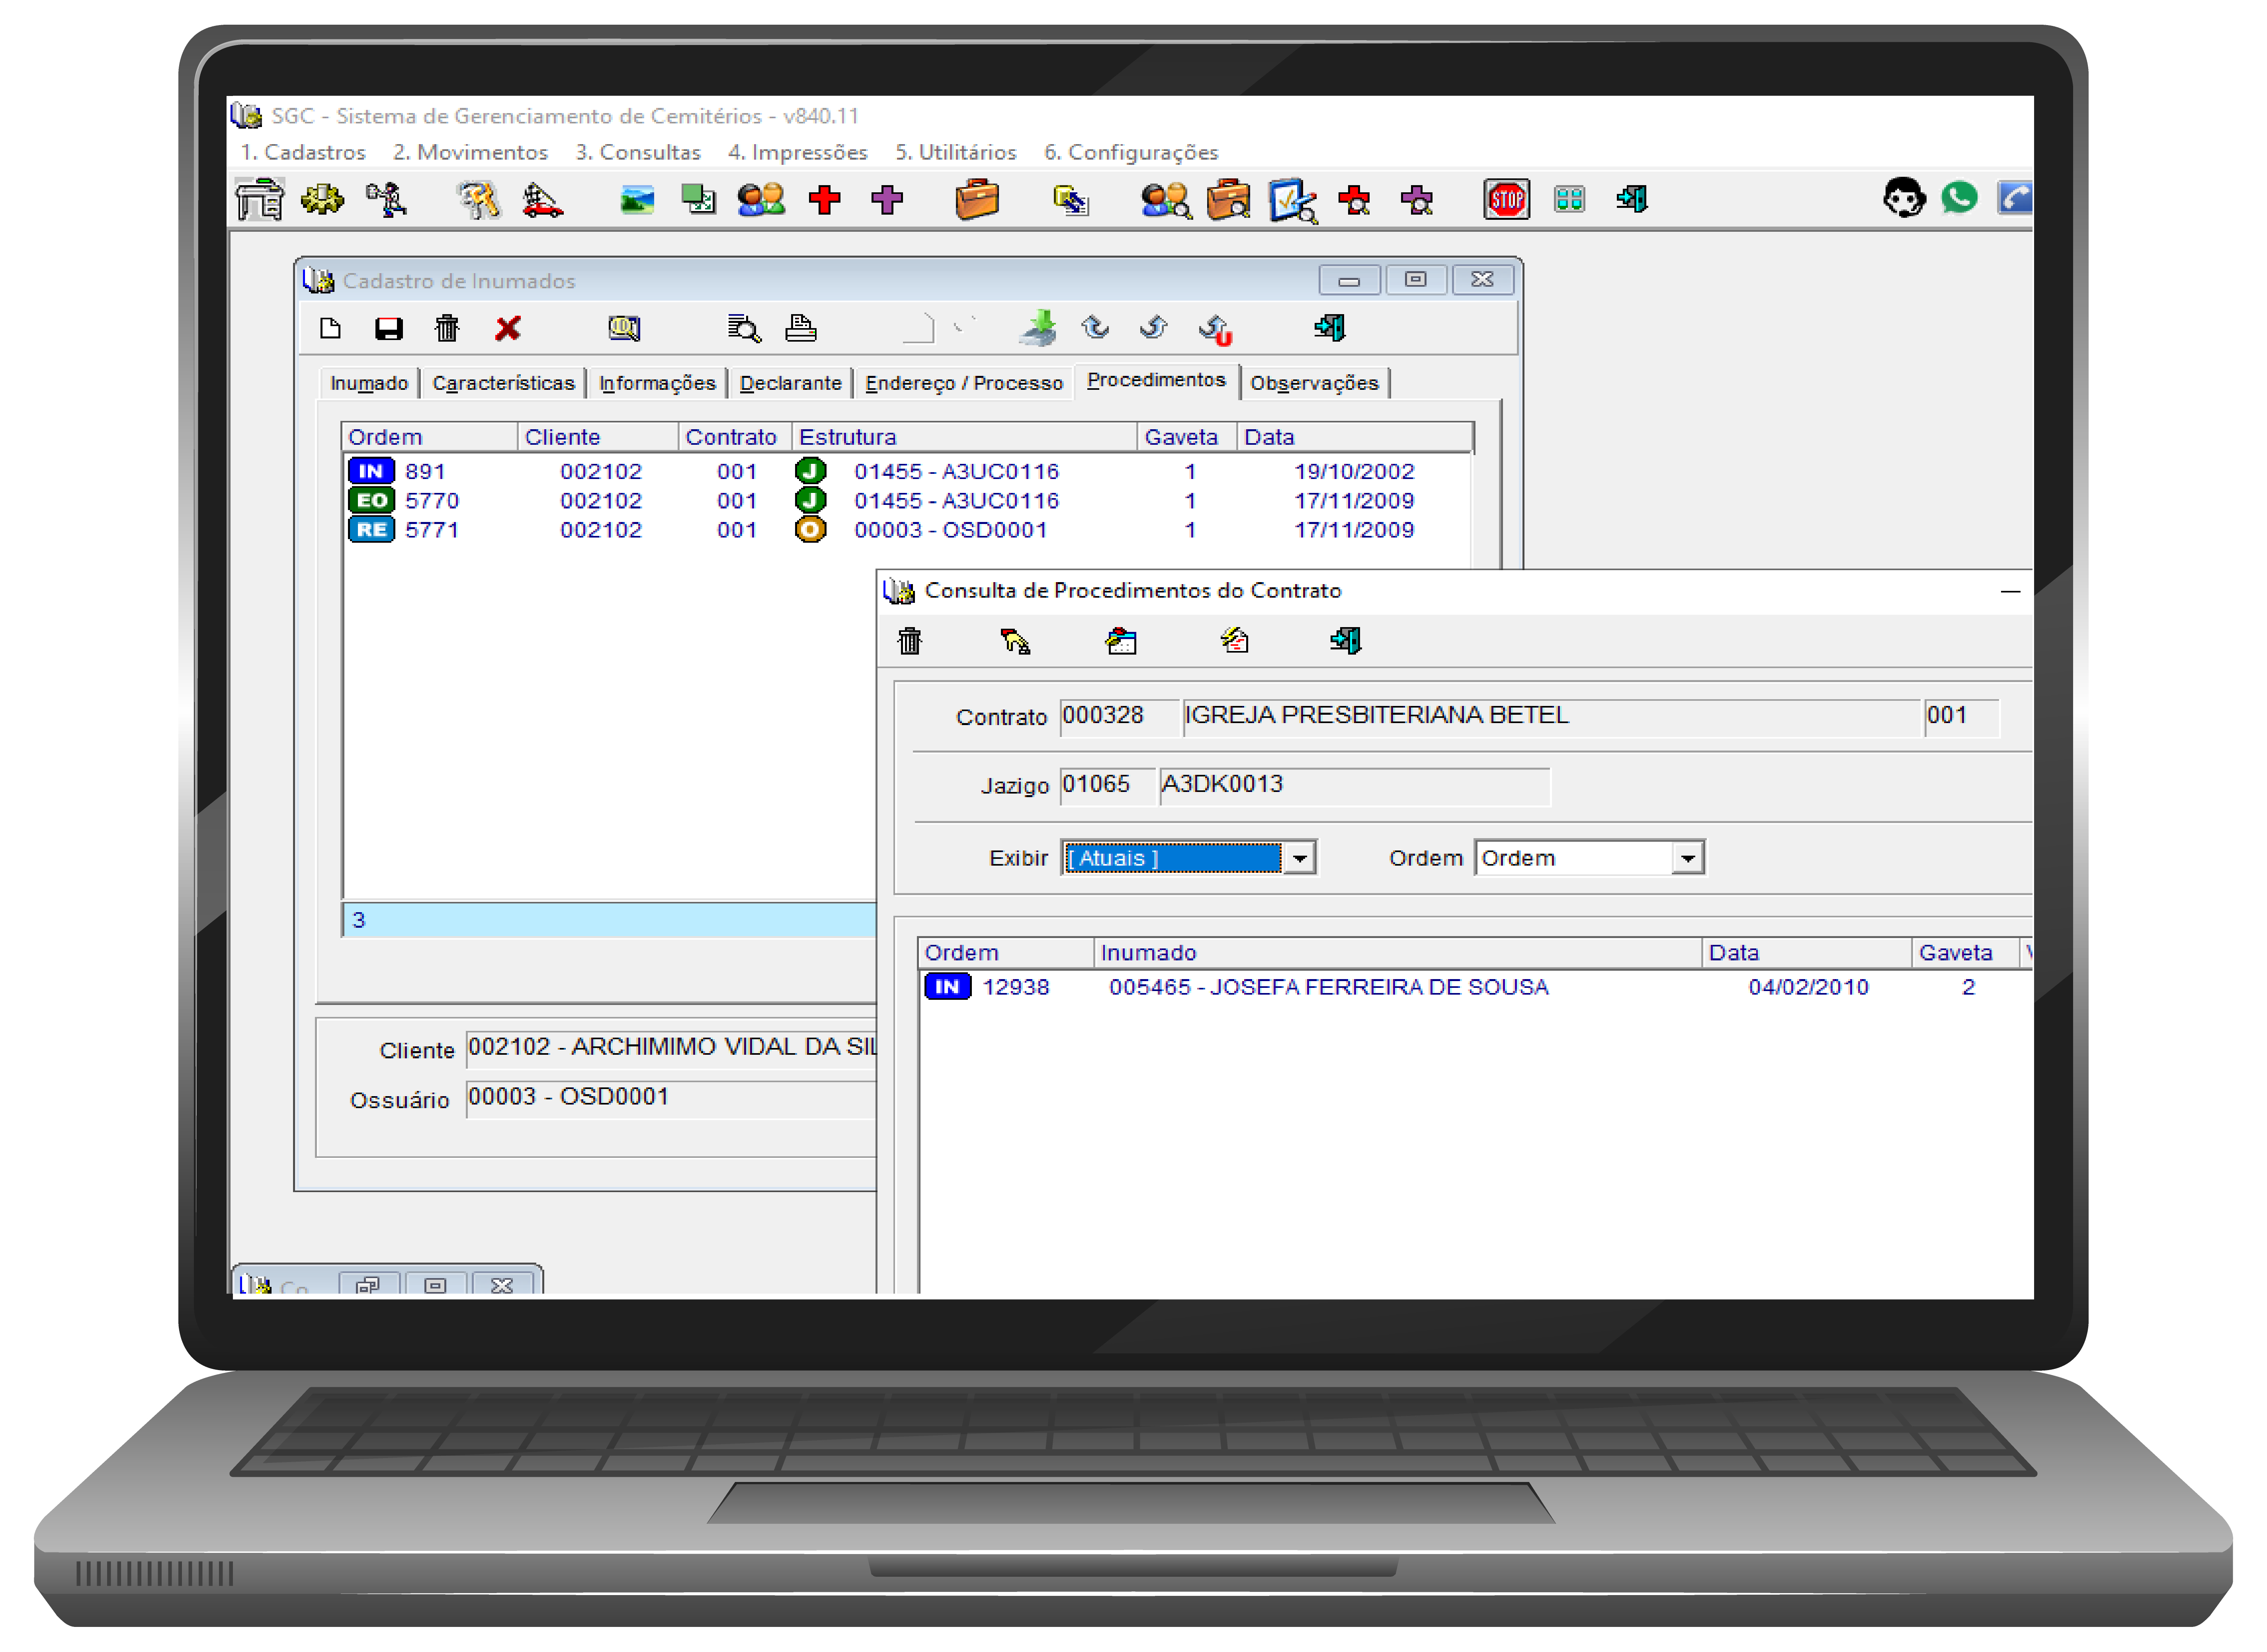Switch to the Inumado tab
Viewport: 2267px width, 1652px height.
[x=369, y=383]
